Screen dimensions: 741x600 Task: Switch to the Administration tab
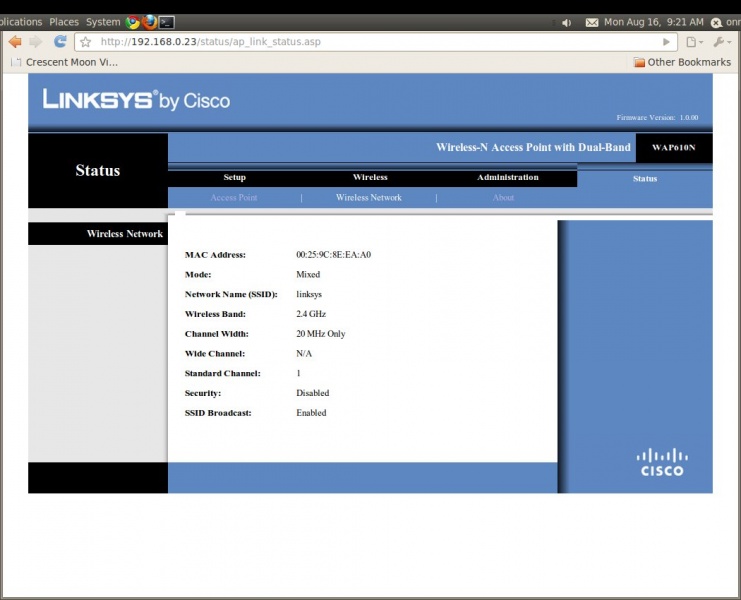pyautogui.click(x=507, y=178)
